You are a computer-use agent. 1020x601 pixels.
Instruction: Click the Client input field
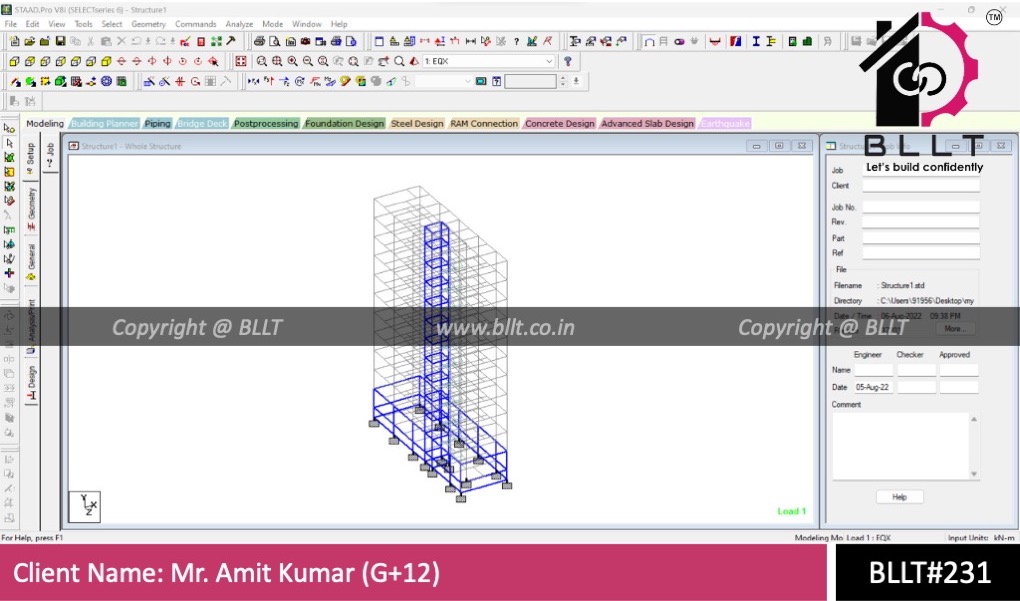click(920, 185)
